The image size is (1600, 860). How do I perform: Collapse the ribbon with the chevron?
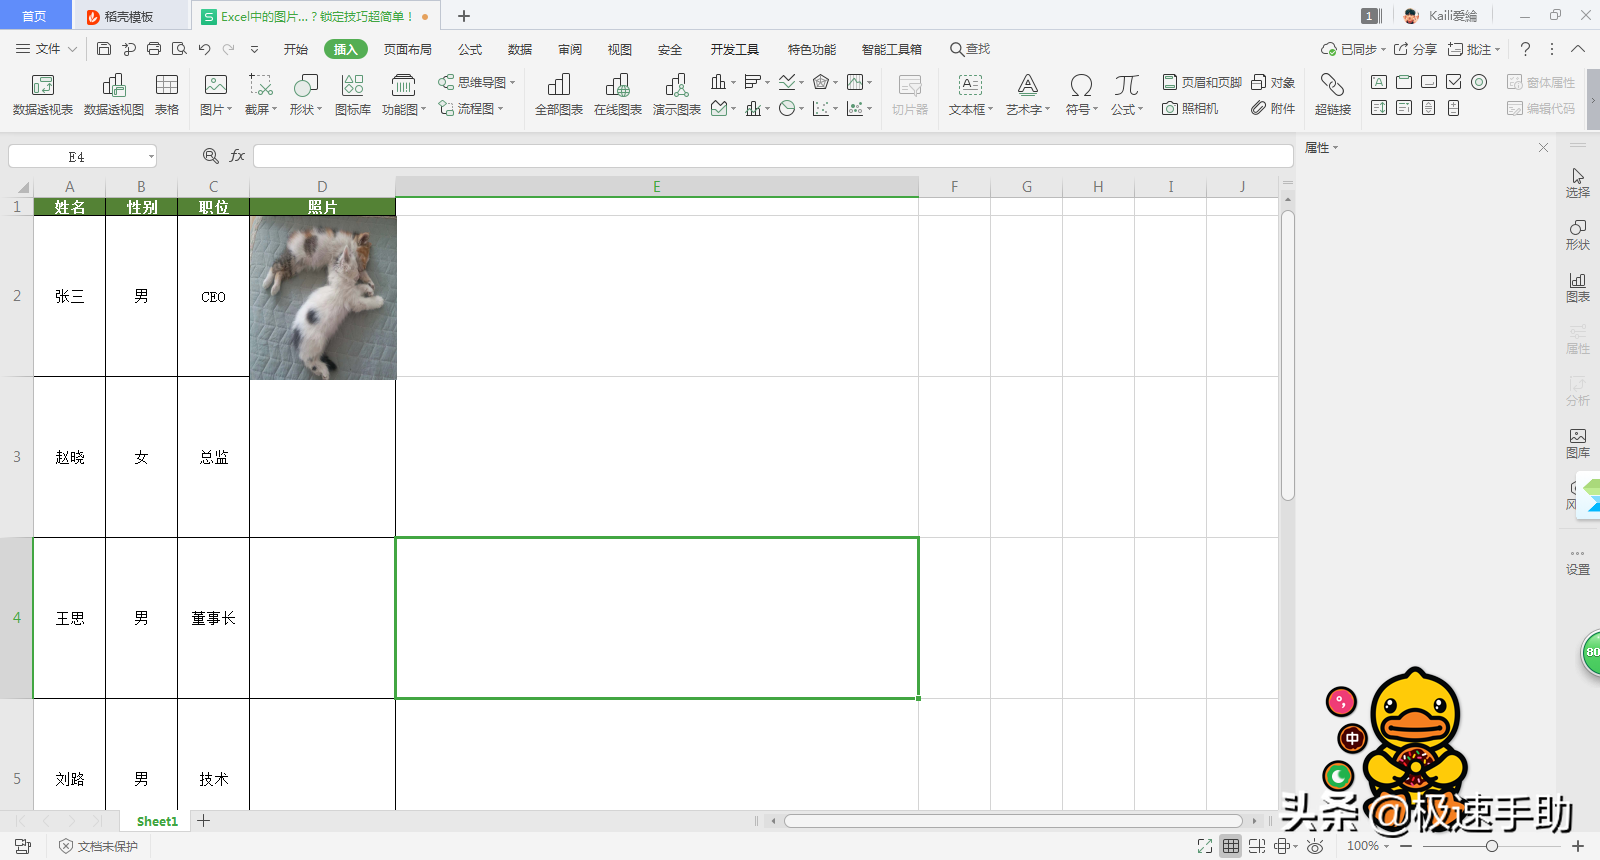coord(1578,49)
